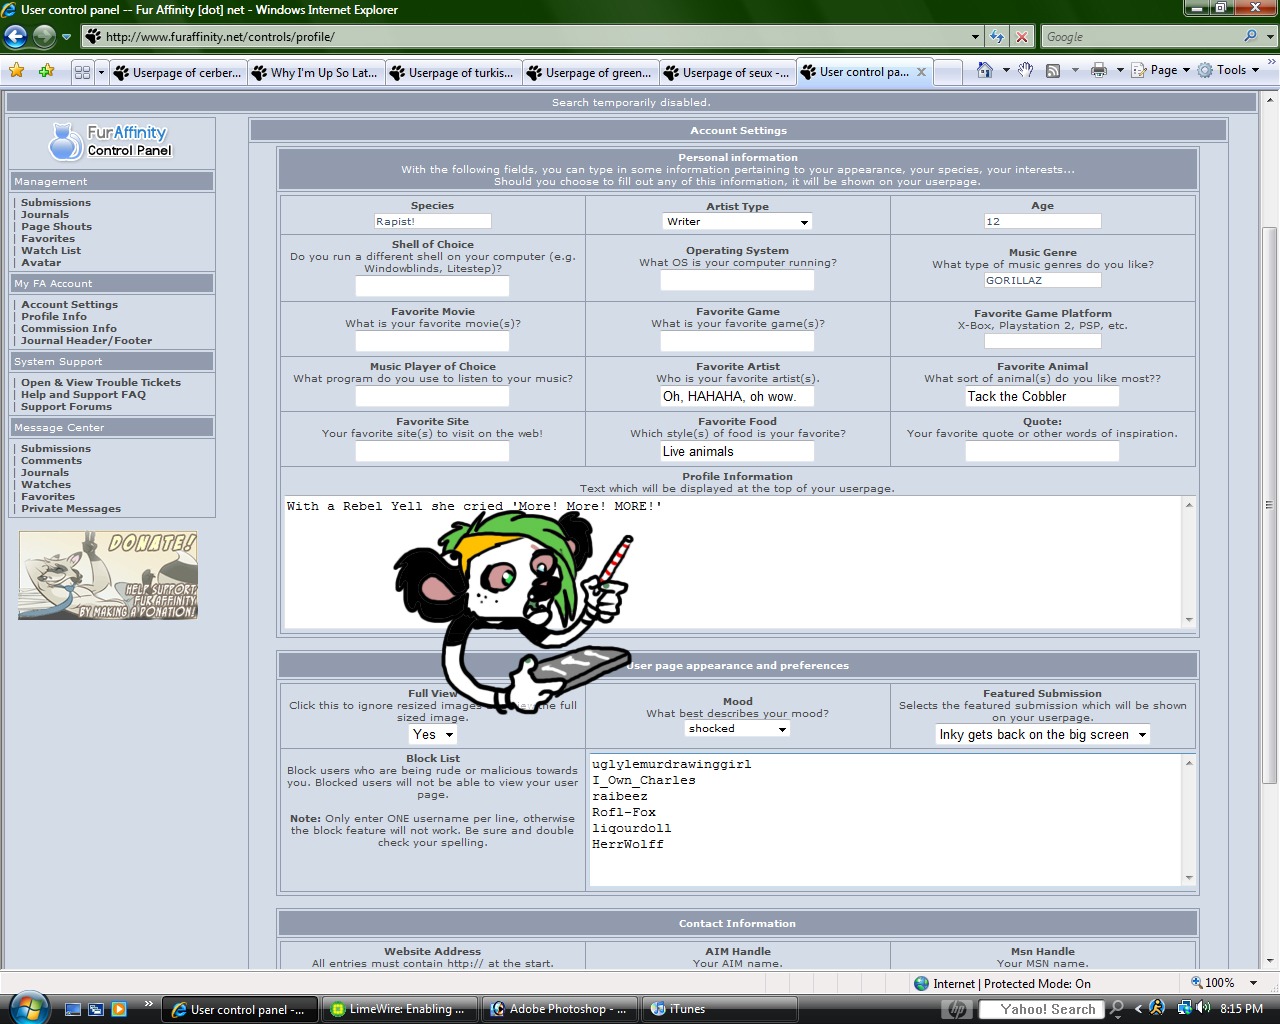Click the Add to Favorites star-plus icon
Image resolution: width=1280 pixels, height=1024 pixels.
coord(46,71)
